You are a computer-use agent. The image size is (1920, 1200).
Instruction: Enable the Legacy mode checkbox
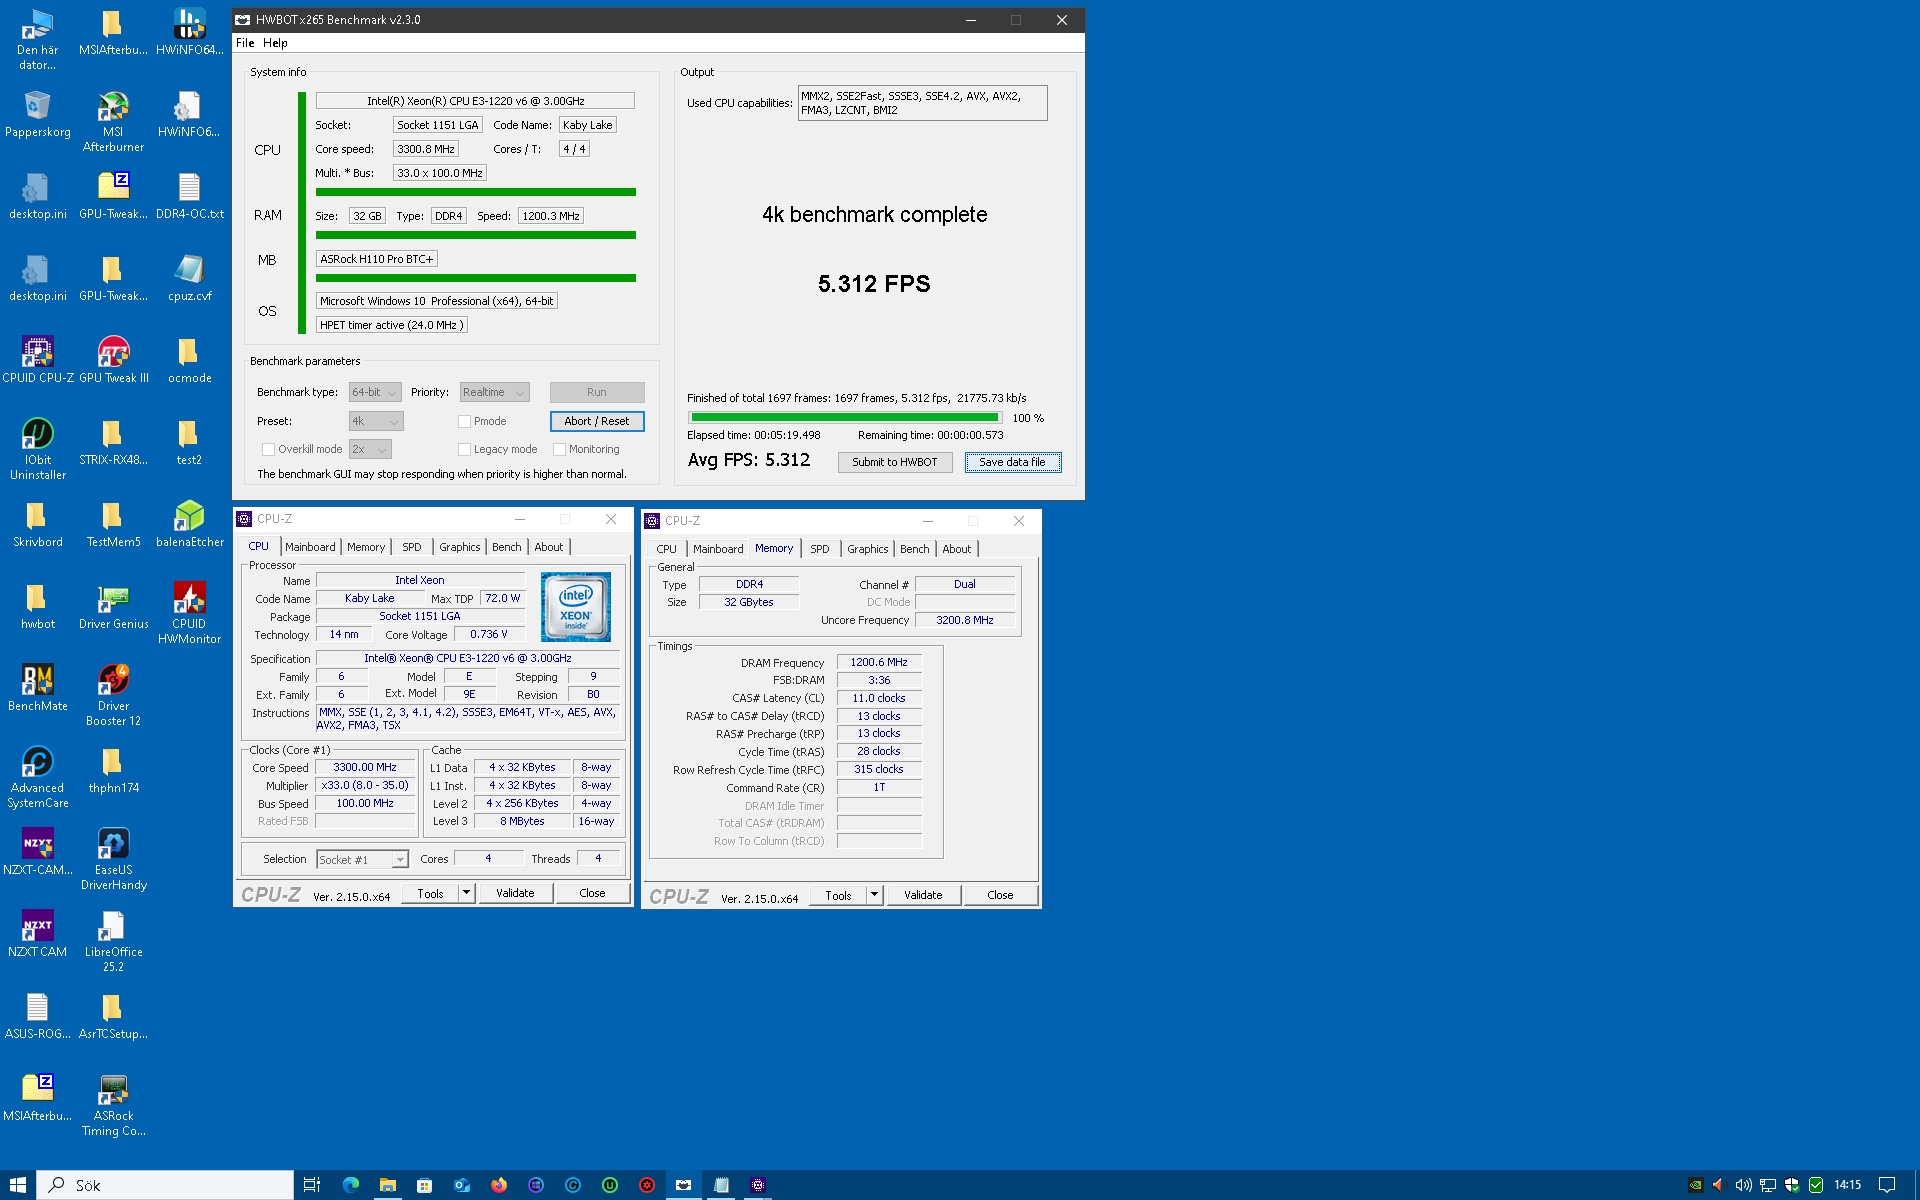(x=464, y=449)
